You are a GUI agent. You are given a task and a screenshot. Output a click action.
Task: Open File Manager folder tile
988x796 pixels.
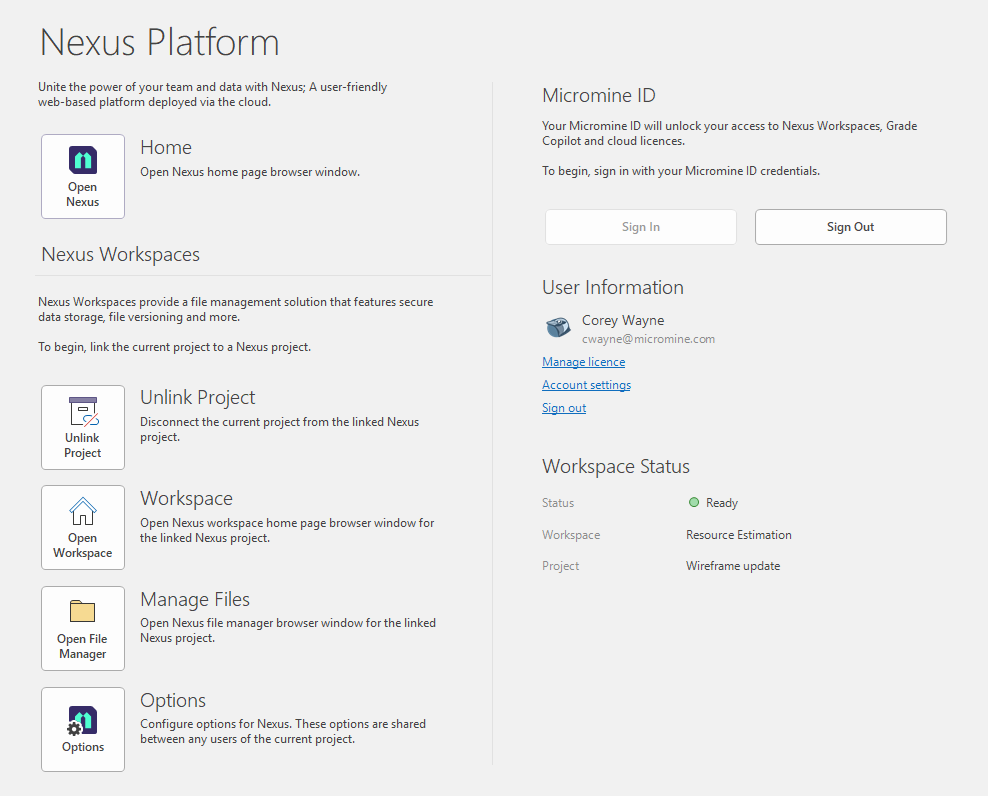[83, 628]
